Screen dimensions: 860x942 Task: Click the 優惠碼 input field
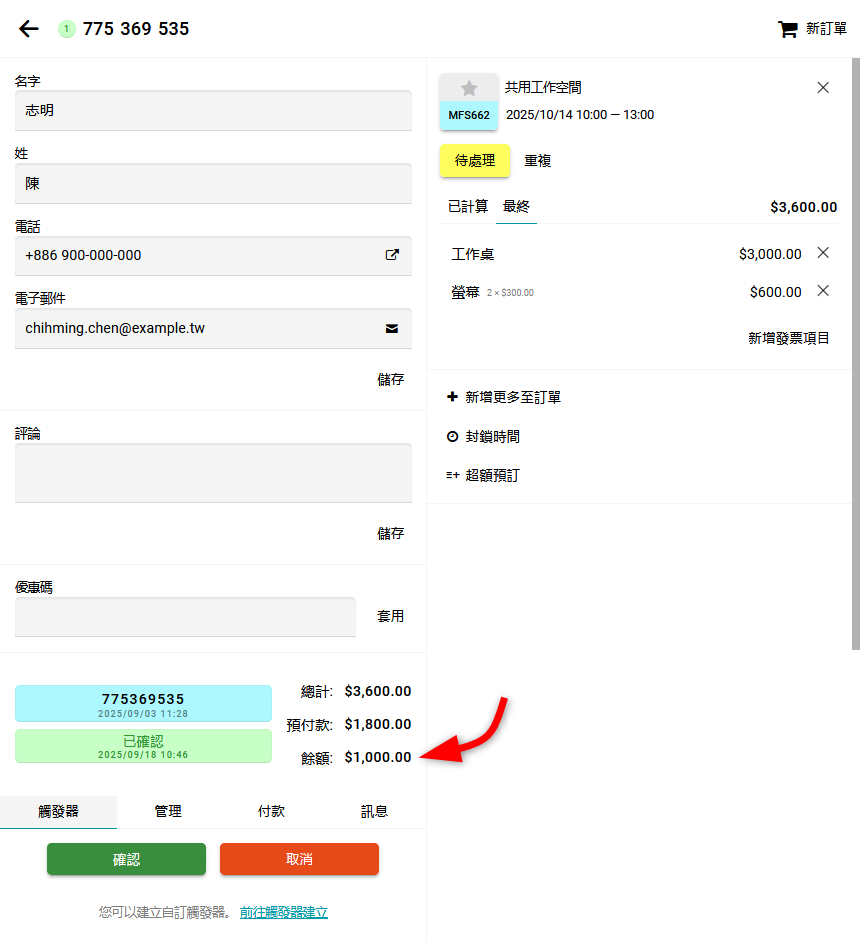click(185, 617)
